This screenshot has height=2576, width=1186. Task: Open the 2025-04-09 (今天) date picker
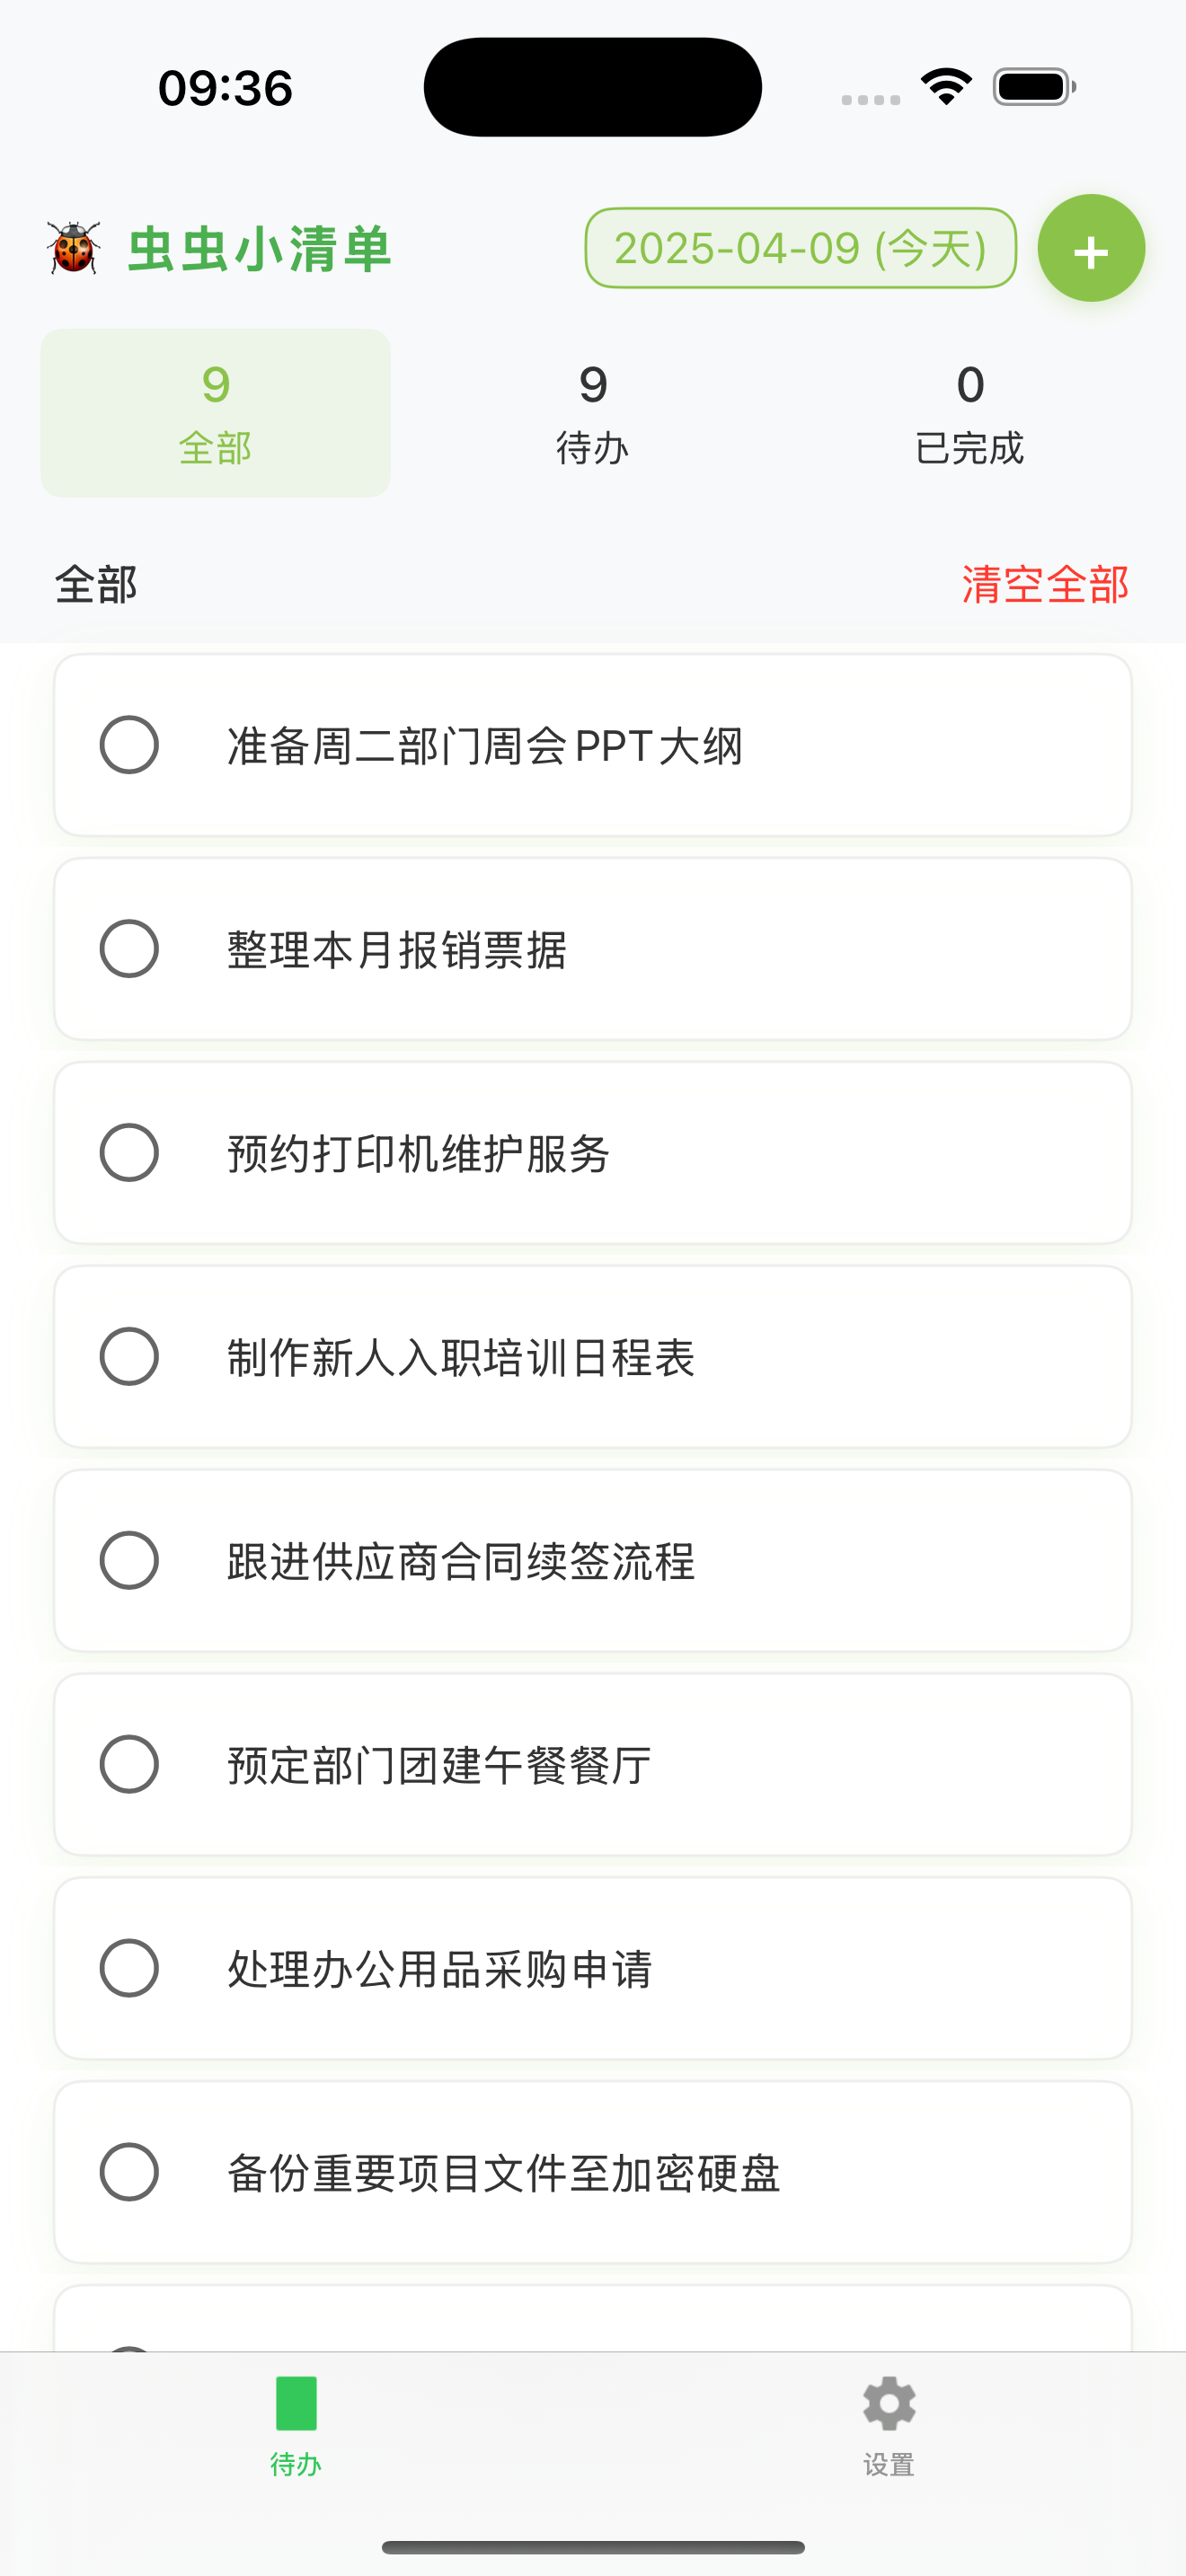click(x=800, y=248)
